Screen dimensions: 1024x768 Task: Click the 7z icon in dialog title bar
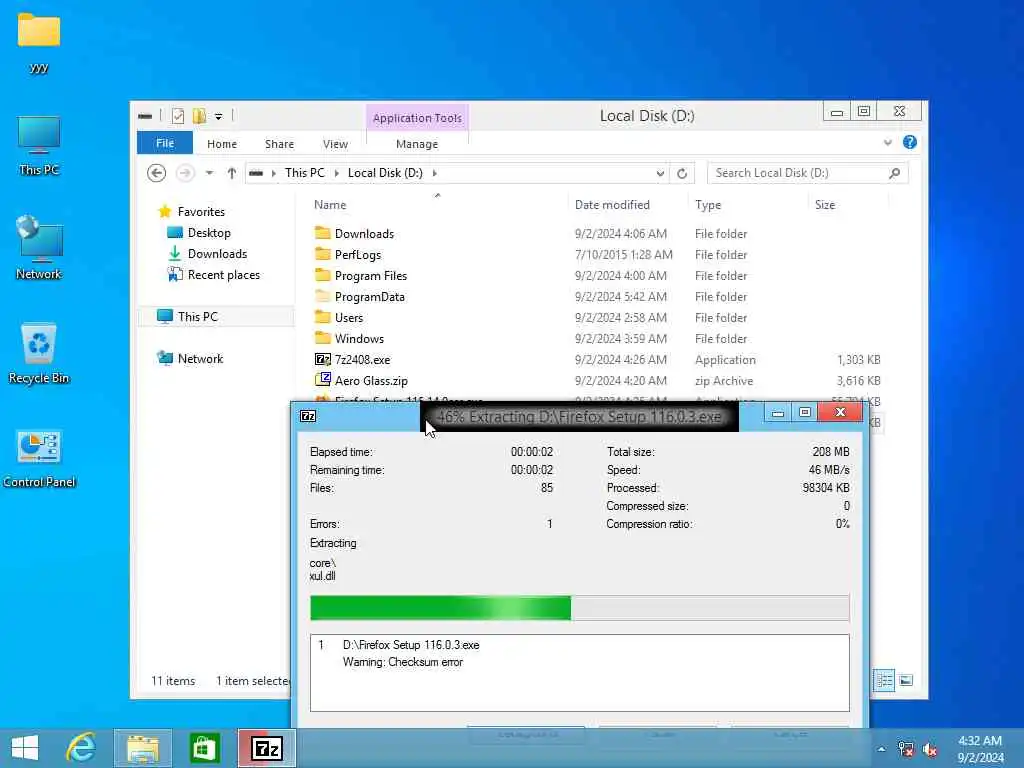coord(308,416)
